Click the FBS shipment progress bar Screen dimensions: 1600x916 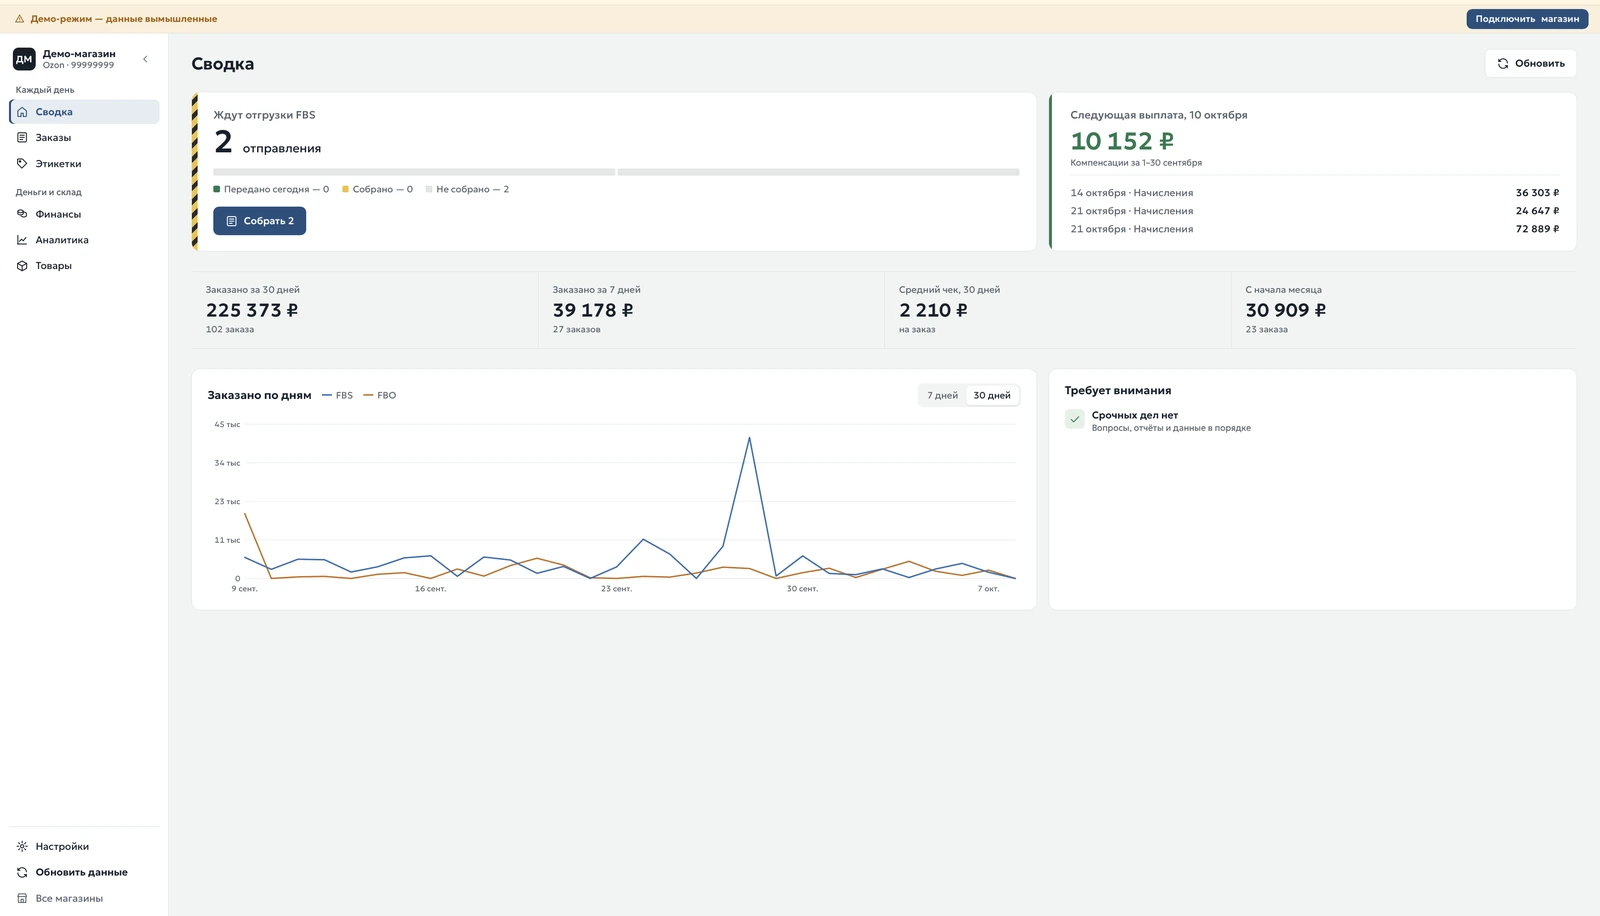[x=616, y=172]
